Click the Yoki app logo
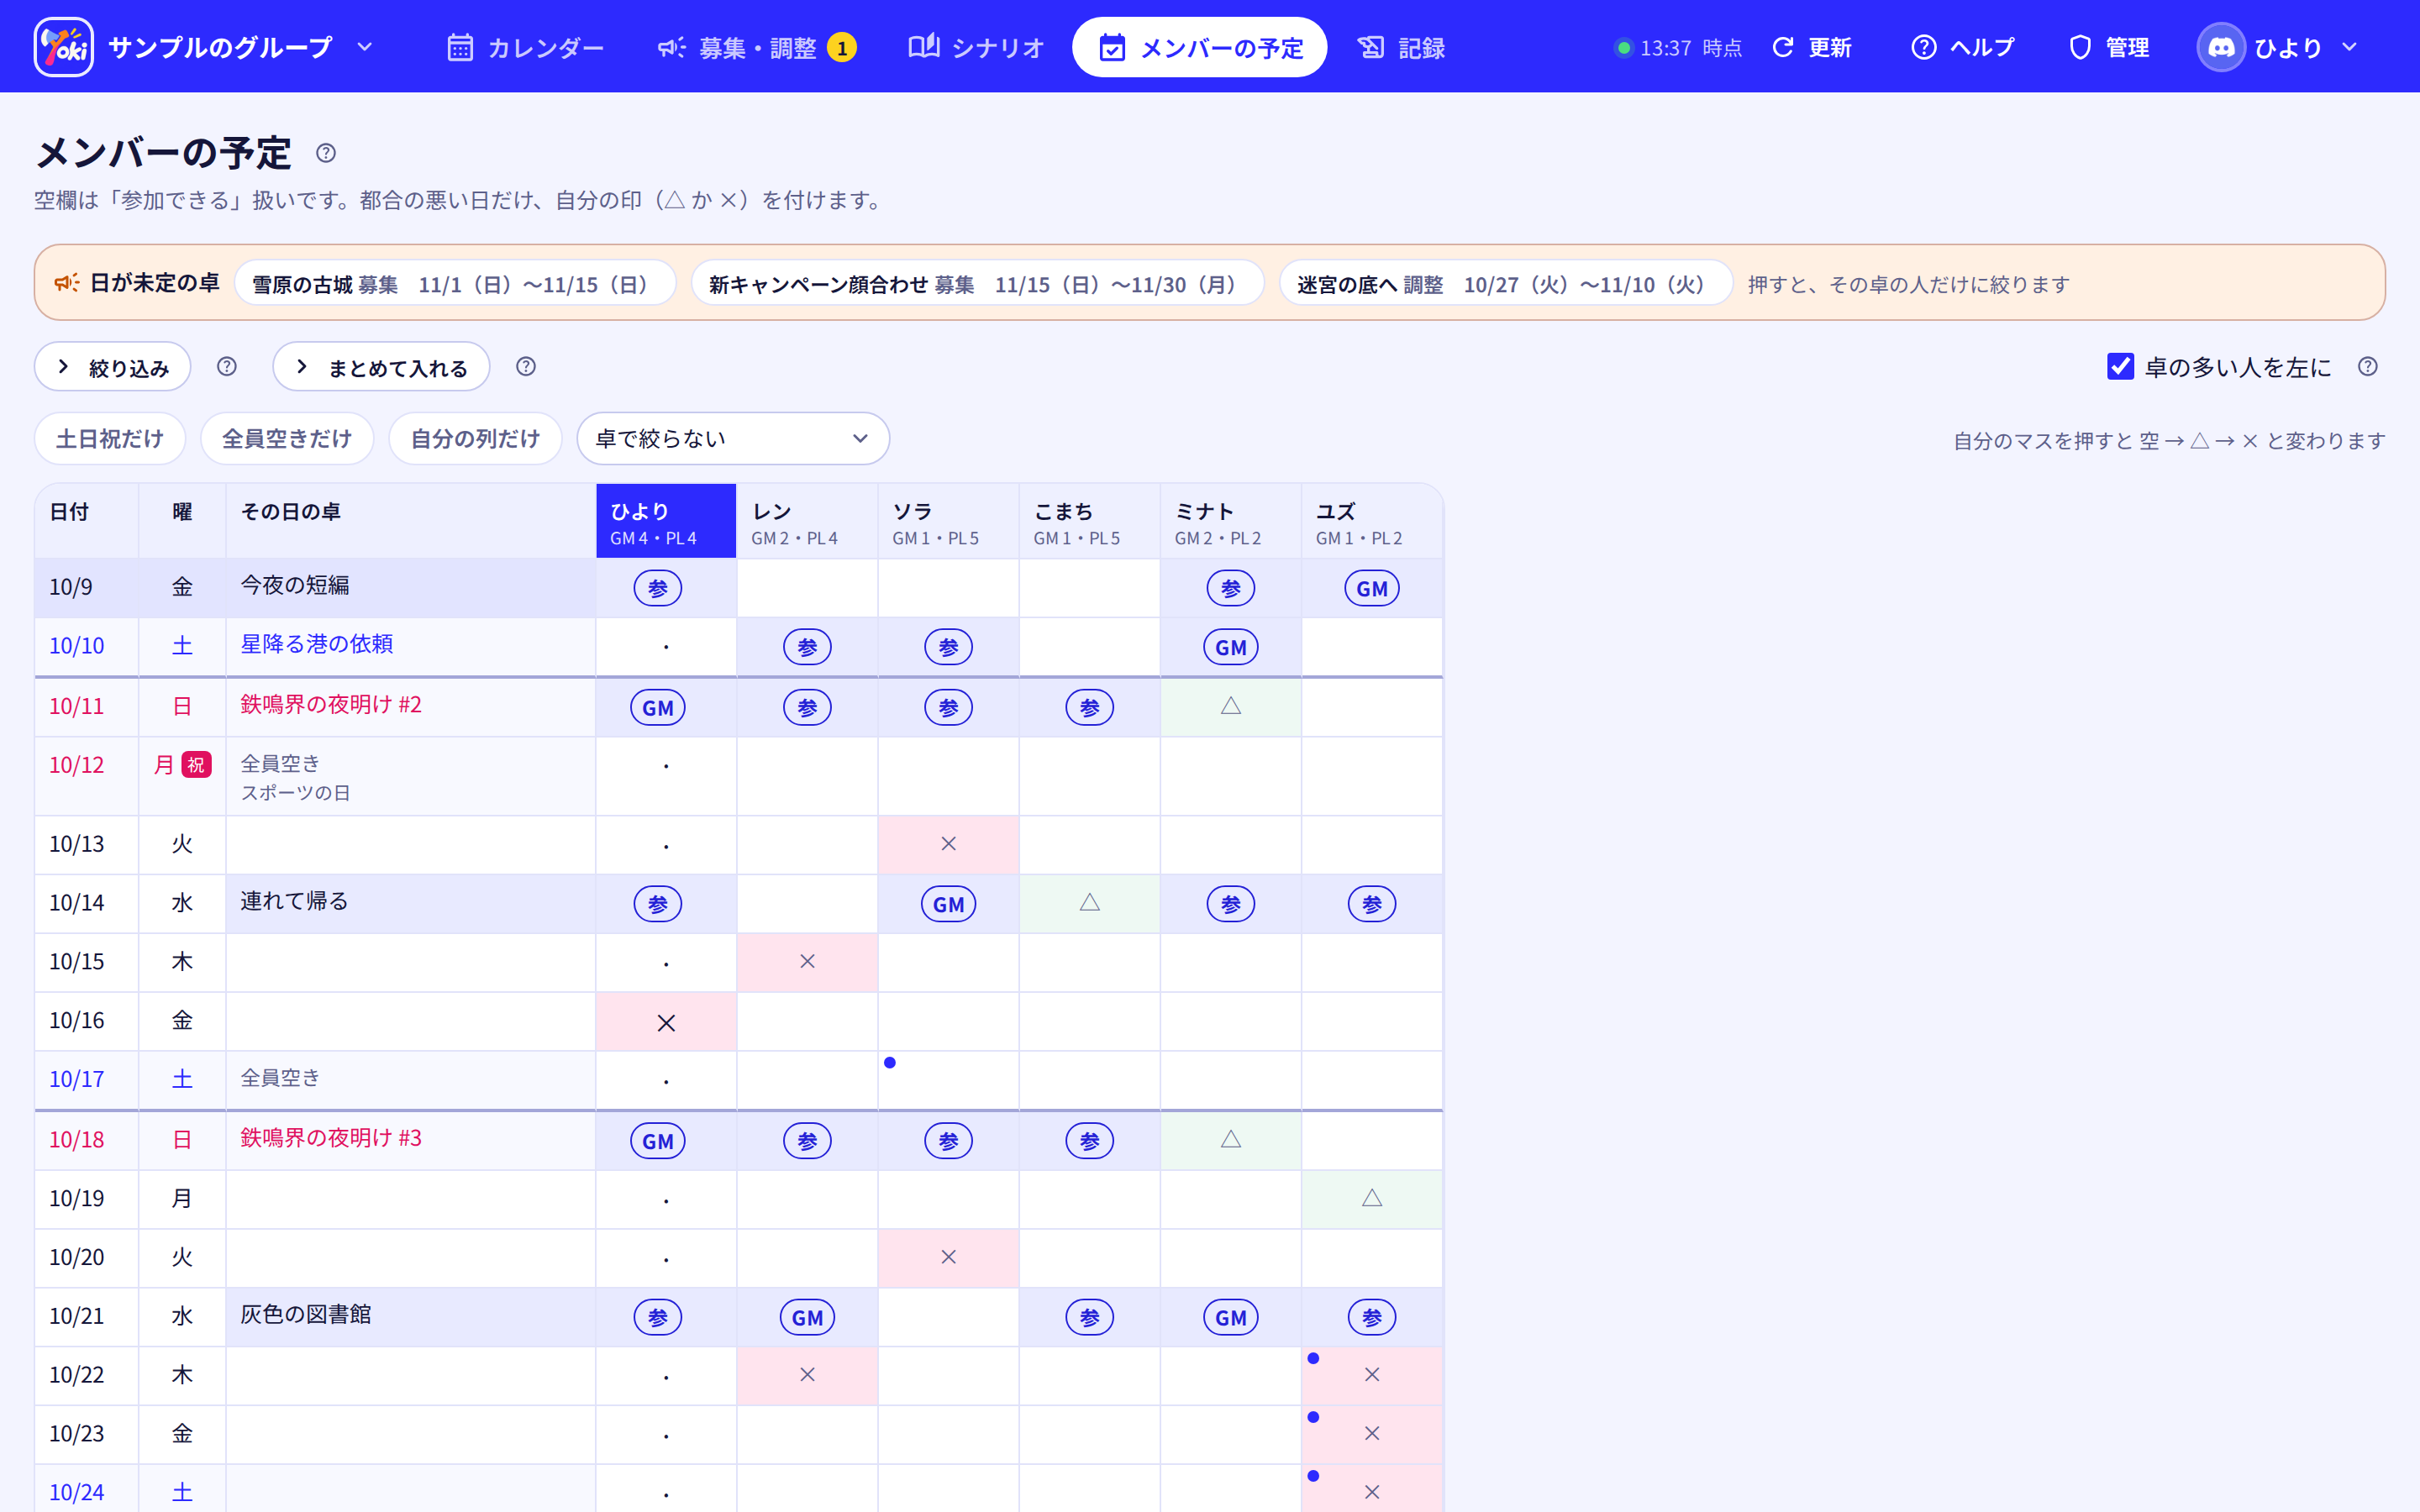The height and width of the screenshot is (1512, 2420). click(x=64, y=47)
